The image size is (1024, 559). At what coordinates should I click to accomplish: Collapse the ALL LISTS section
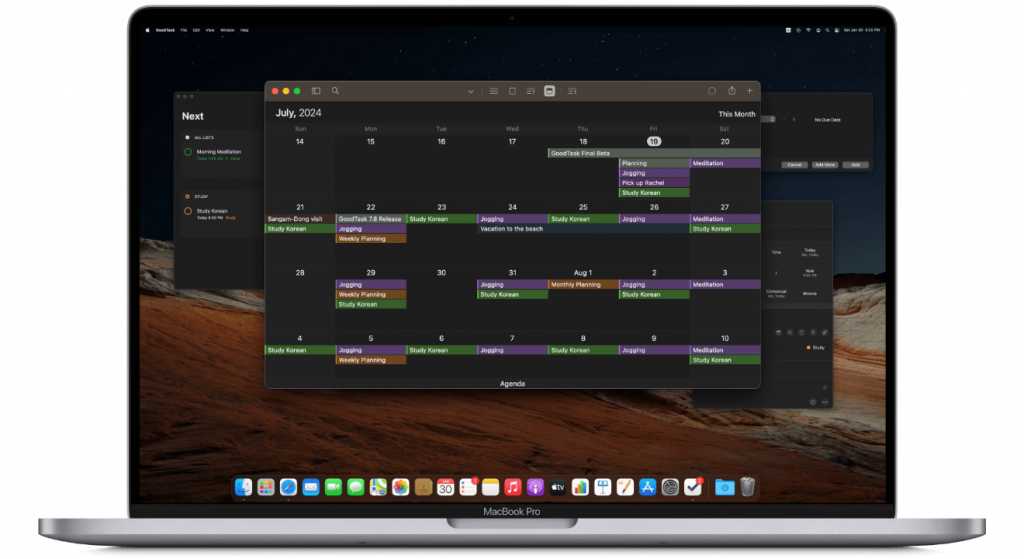point(187,137)
